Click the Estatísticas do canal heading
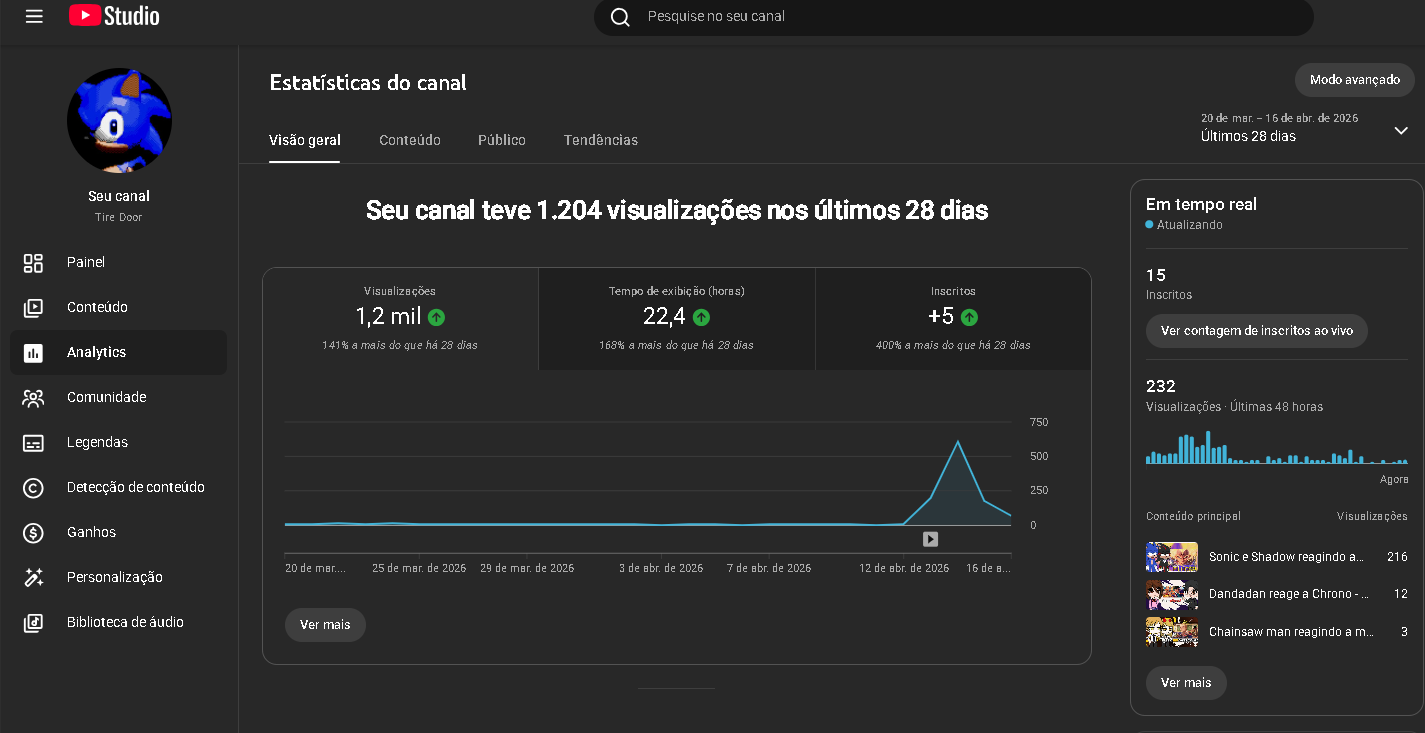This screenshot has height=733, width=1425. point(368,83)
